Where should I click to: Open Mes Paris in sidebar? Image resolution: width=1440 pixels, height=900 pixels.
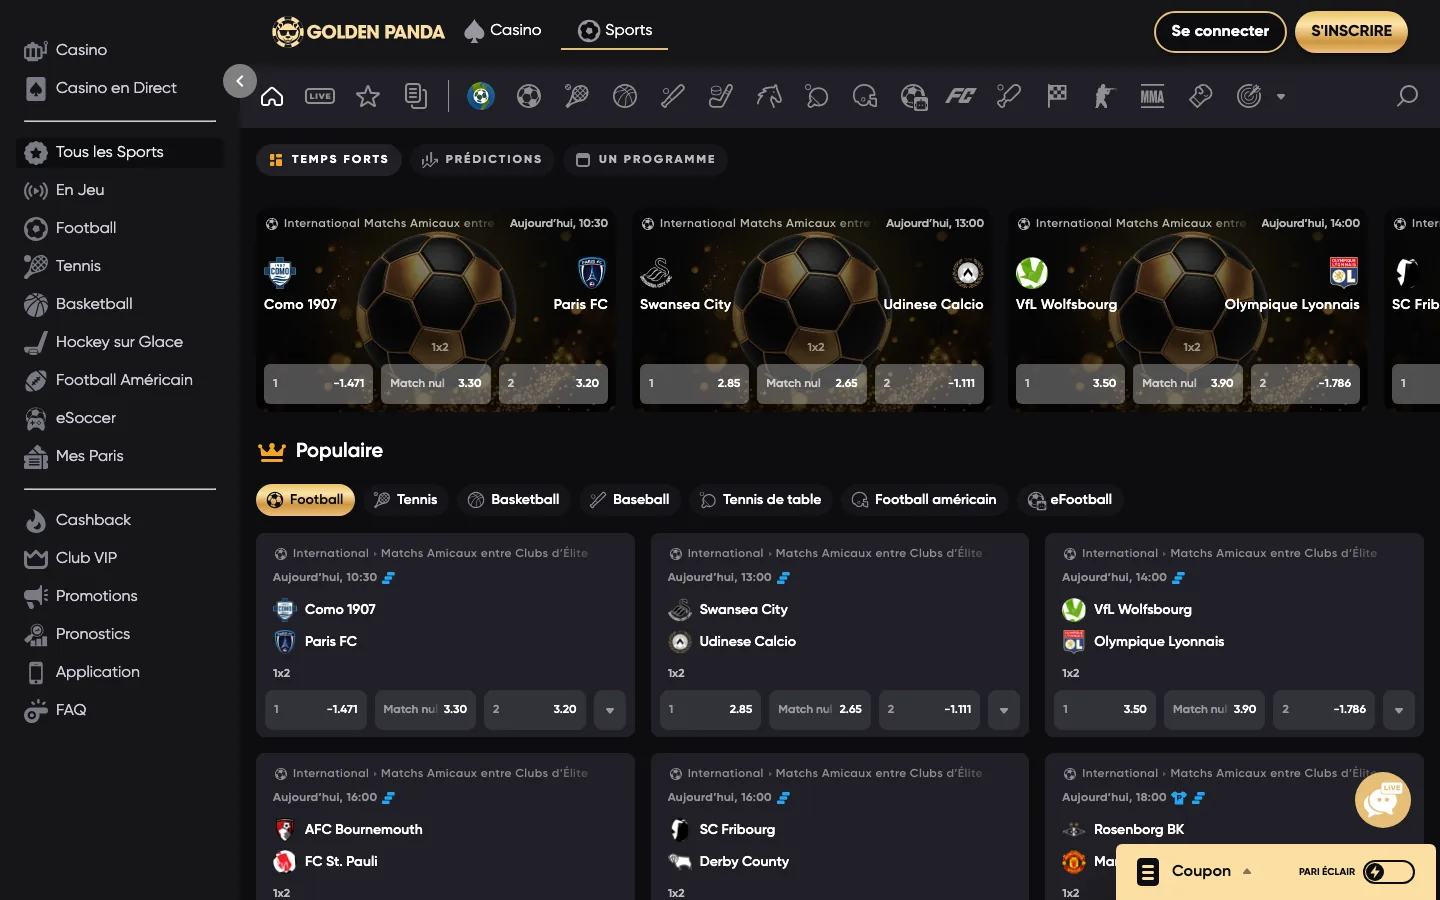(120, 456)
